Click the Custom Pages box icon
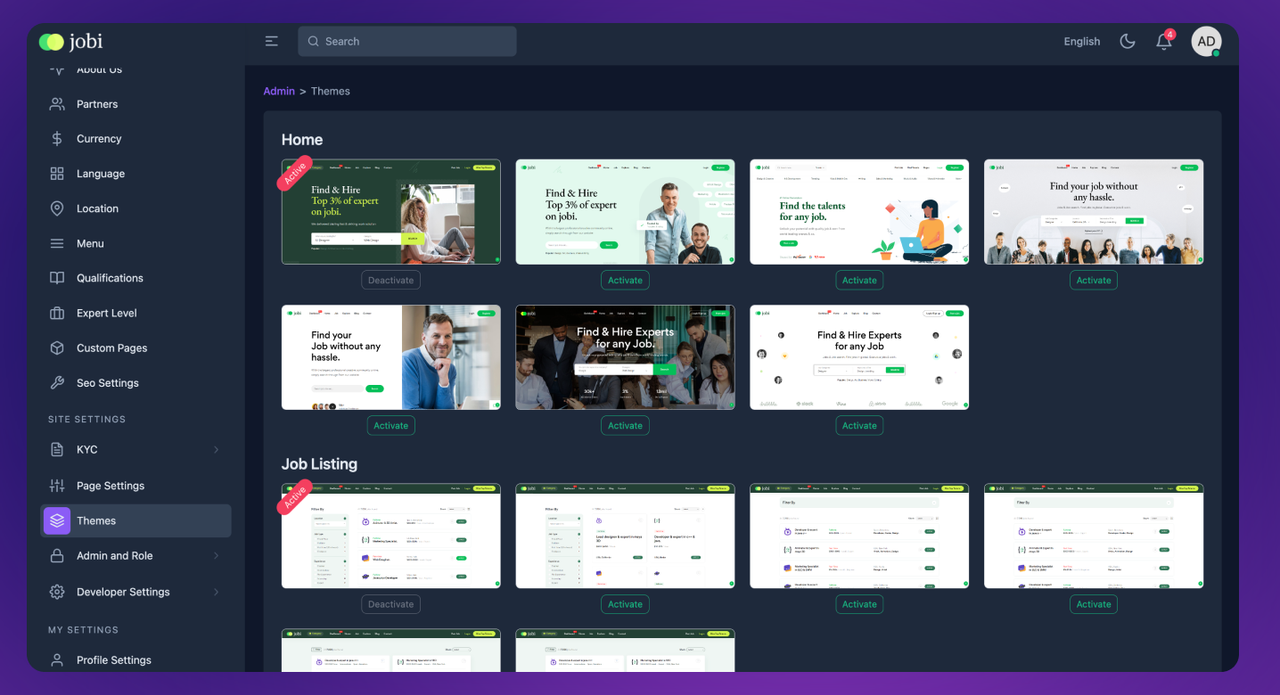 57,348
